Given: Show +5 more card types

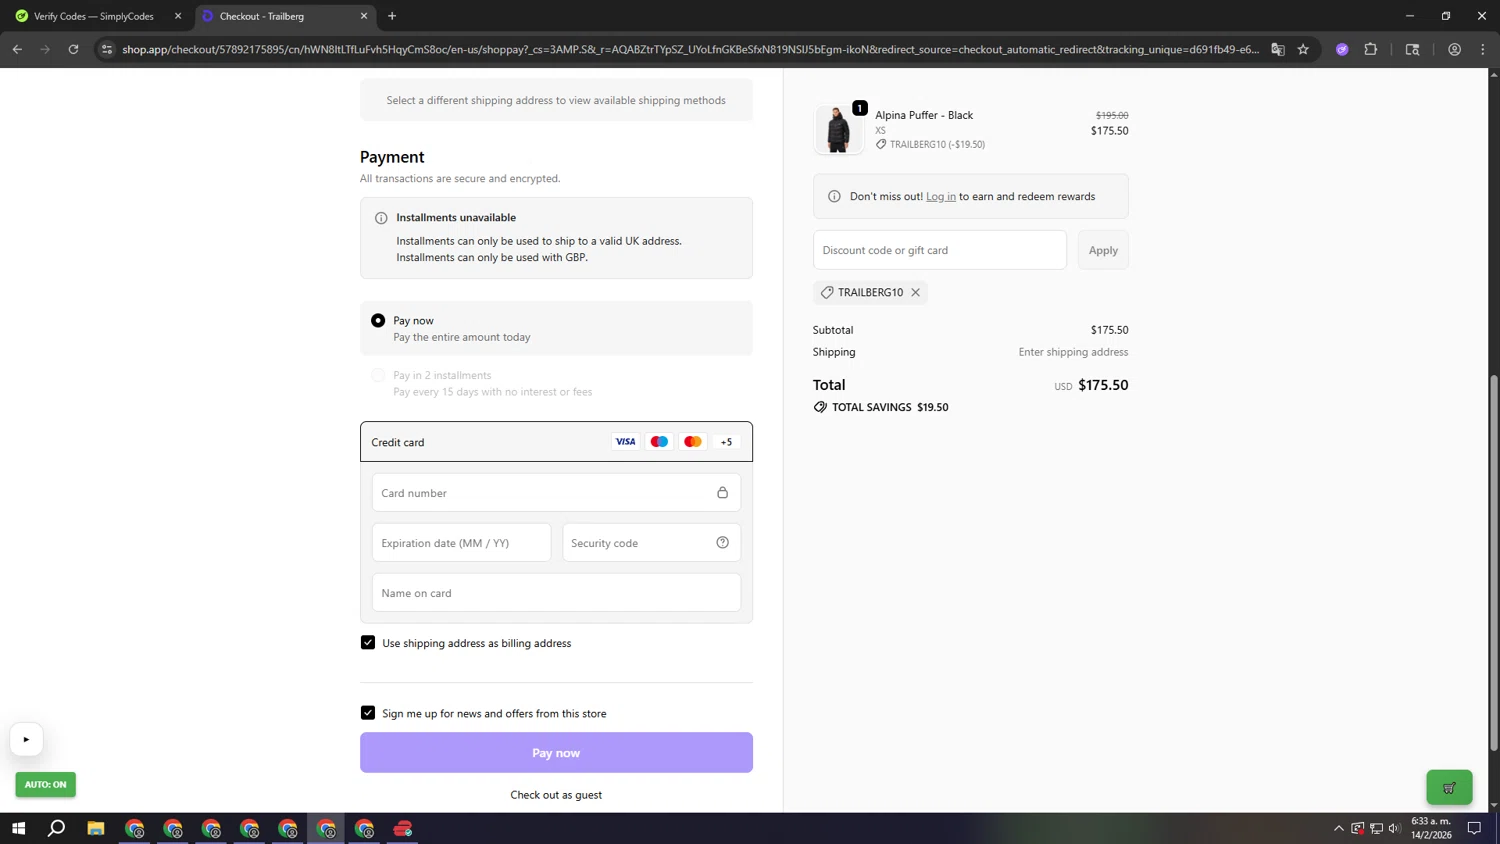Looking at the screenshot, I should tap(726, 441).
